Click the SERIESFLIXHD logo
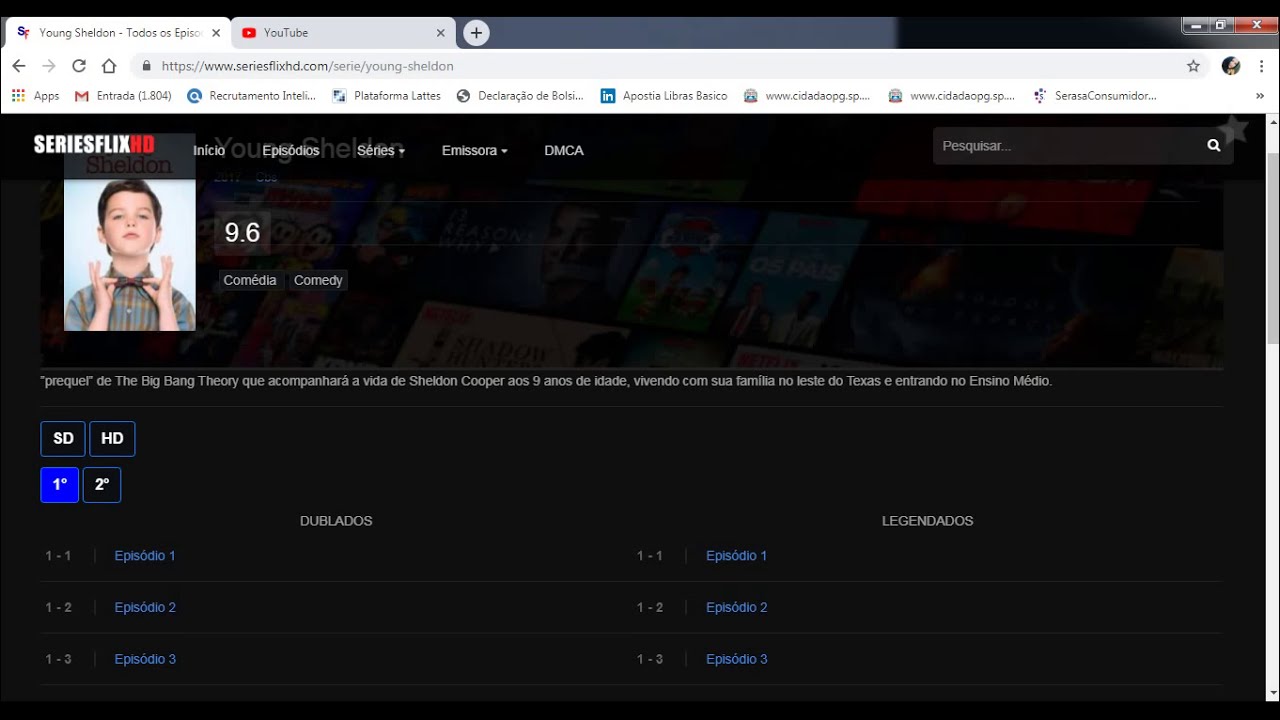 [x=94, y=145]
